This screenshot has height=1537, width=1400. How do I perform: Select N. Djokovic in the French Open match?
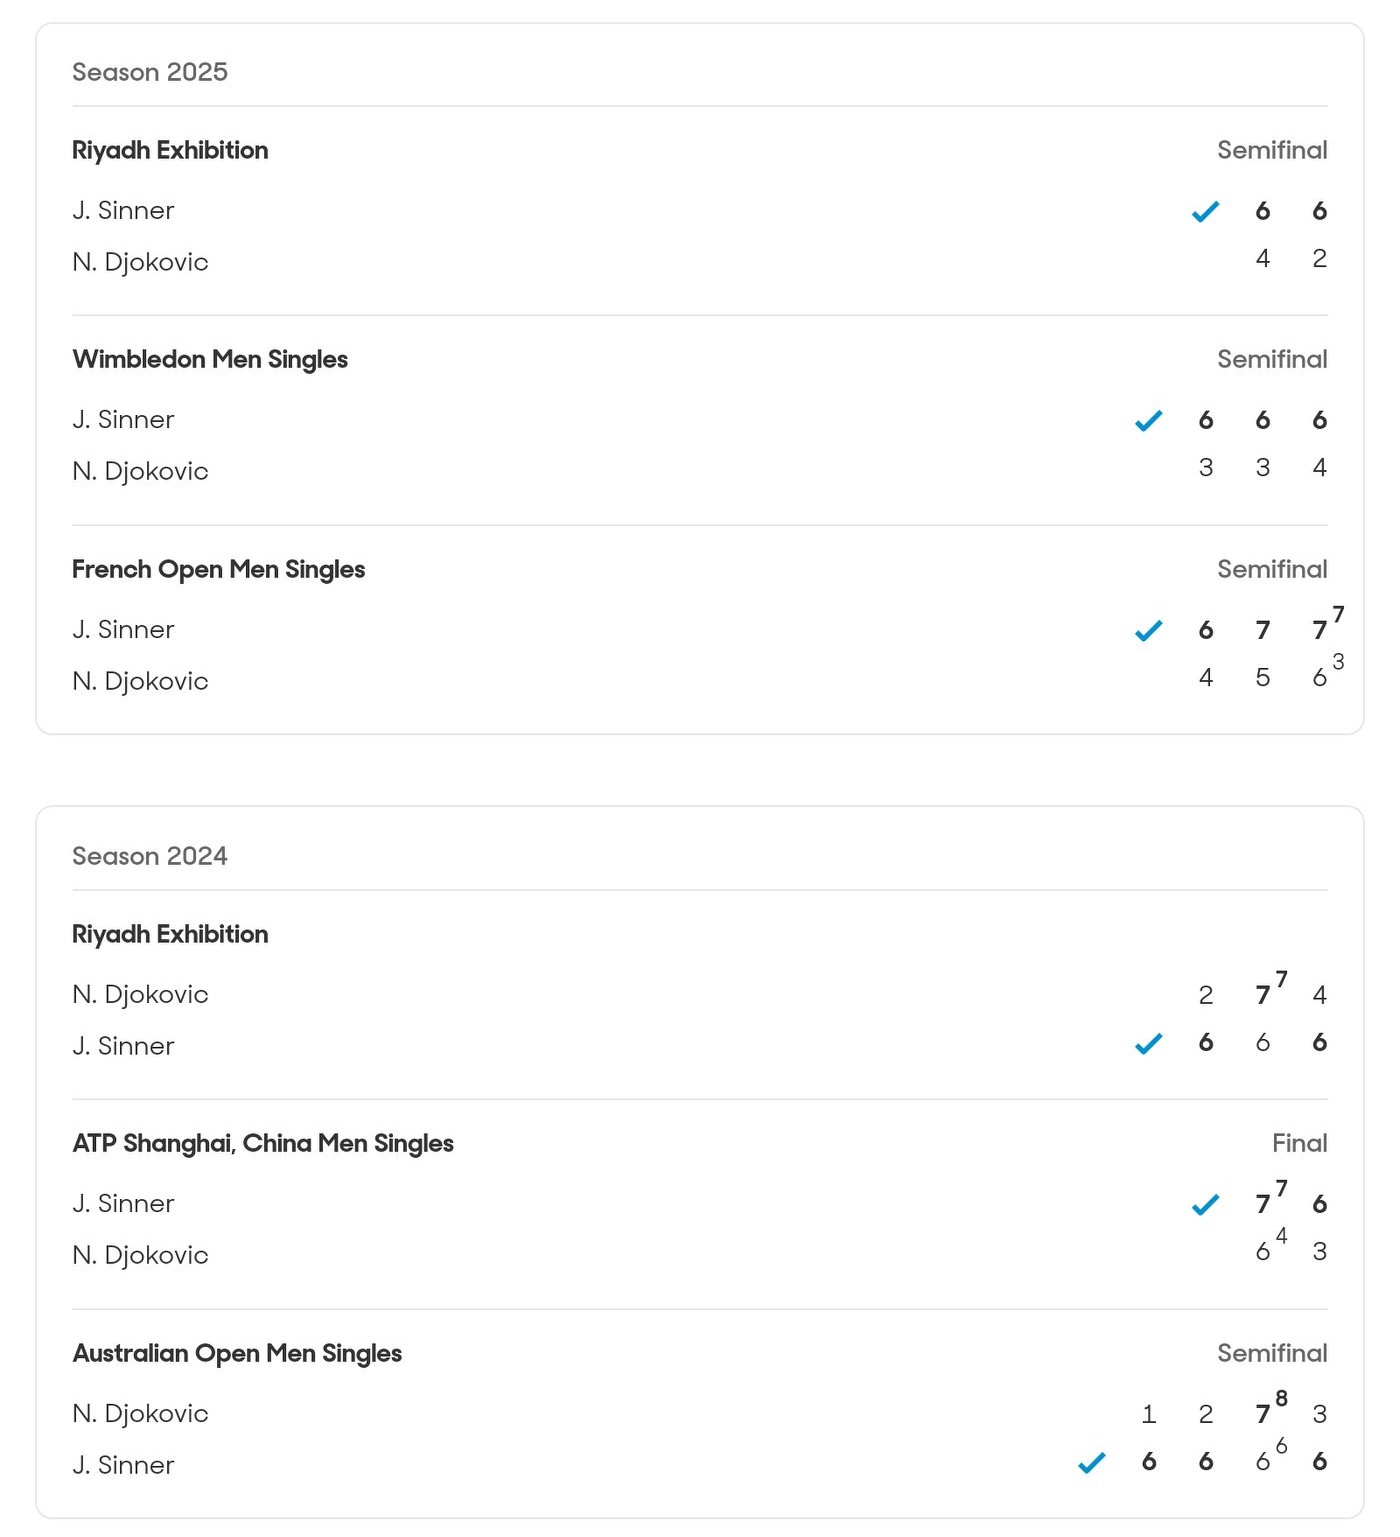[x=140, y=682]
